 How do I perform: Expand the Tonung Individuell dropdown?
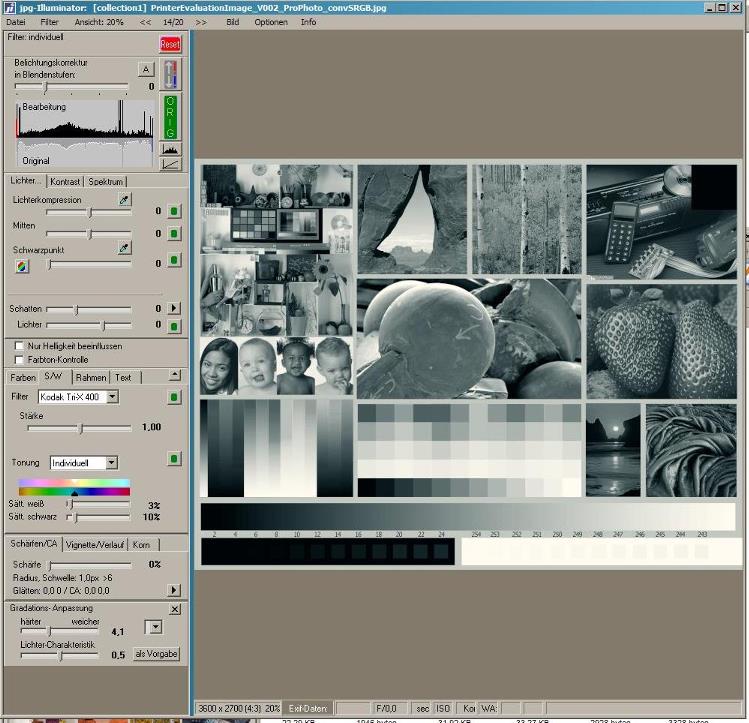tap(111, 463)
